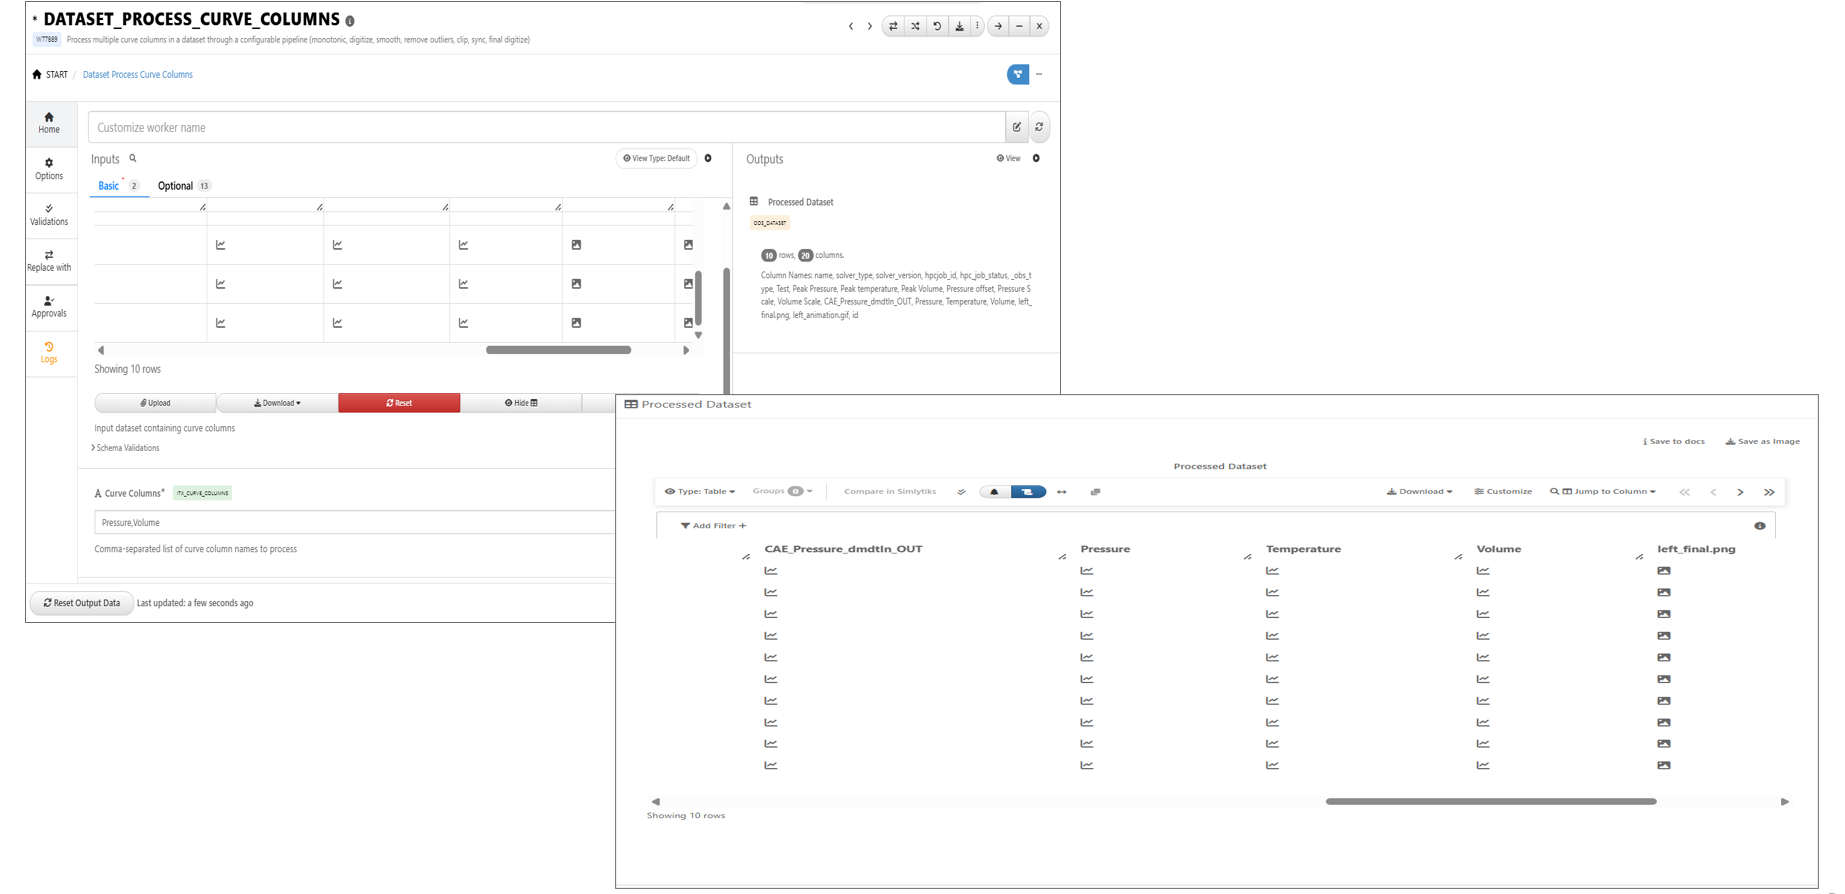Image resolution: width=1845 pixels, height=894 pixels.
Task: Toggle the Outputs View option
Action: (1008, 158)
